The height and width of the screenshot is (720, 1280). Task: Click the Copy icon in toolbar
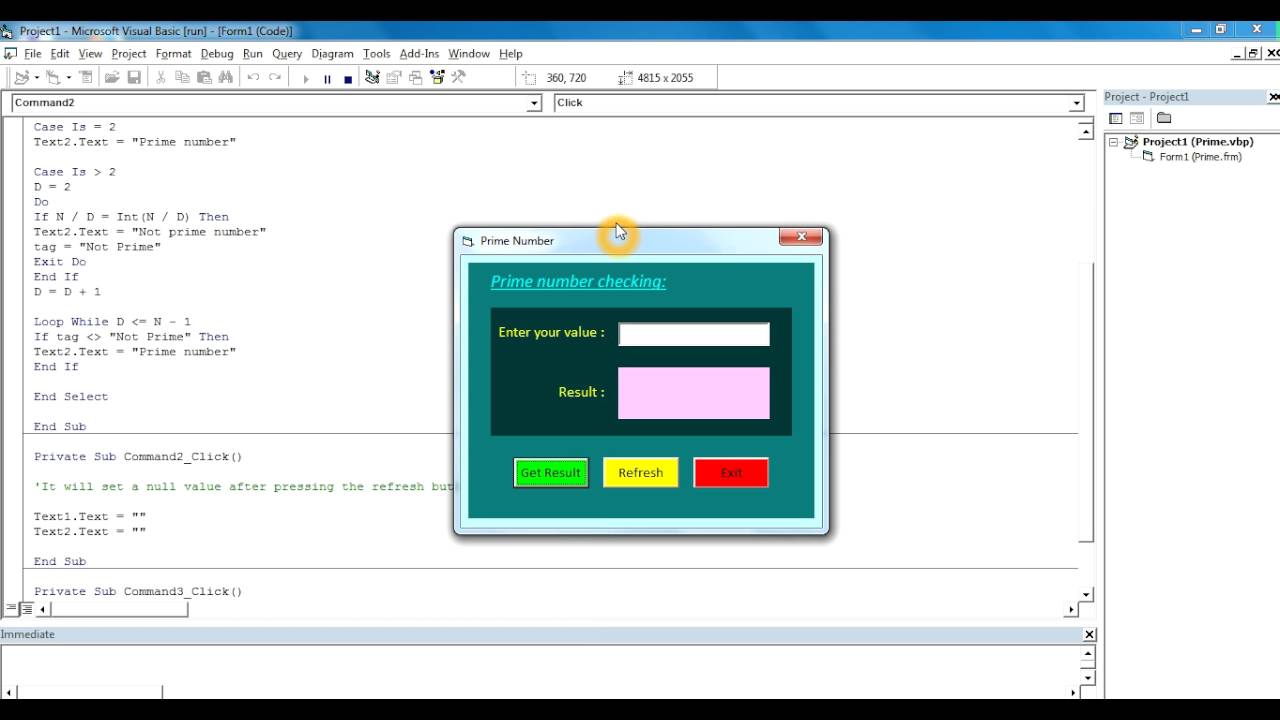[182, 77]
